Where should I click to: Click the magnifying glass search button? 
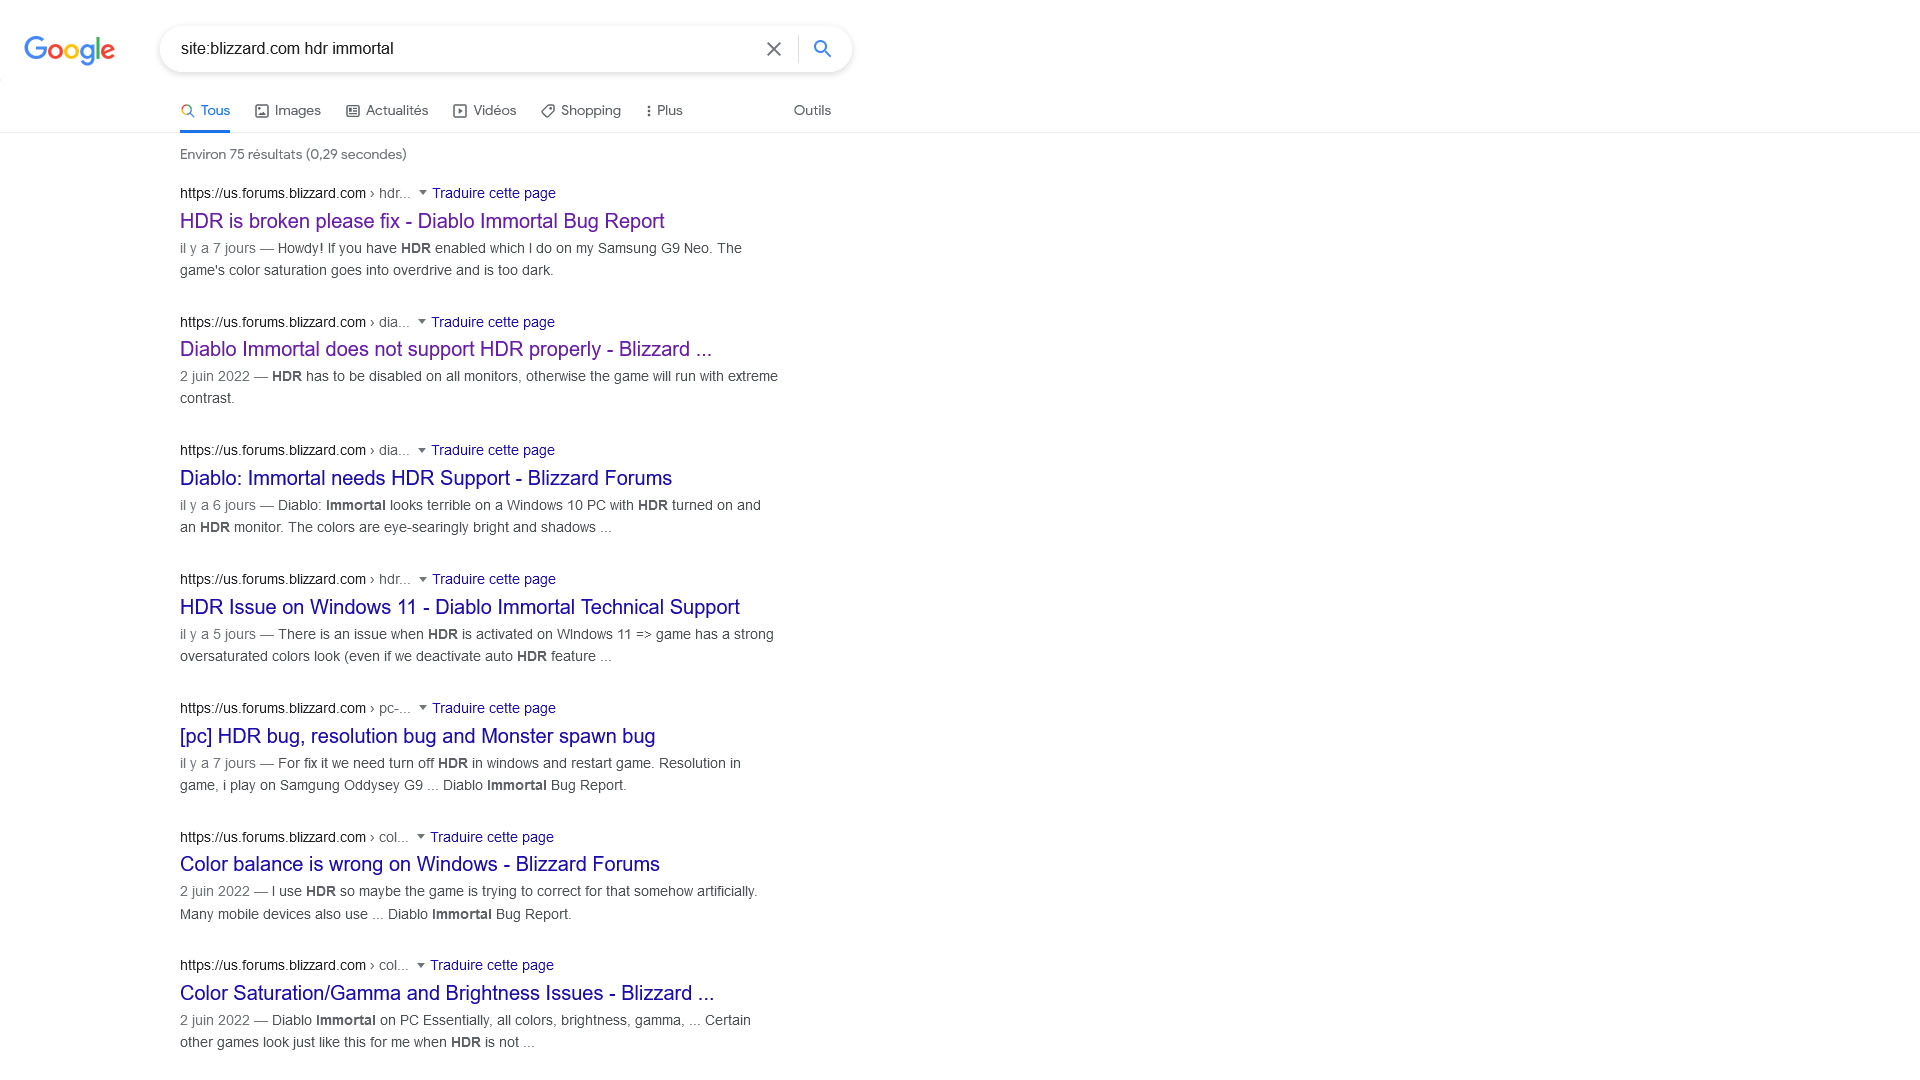[822, 49]
